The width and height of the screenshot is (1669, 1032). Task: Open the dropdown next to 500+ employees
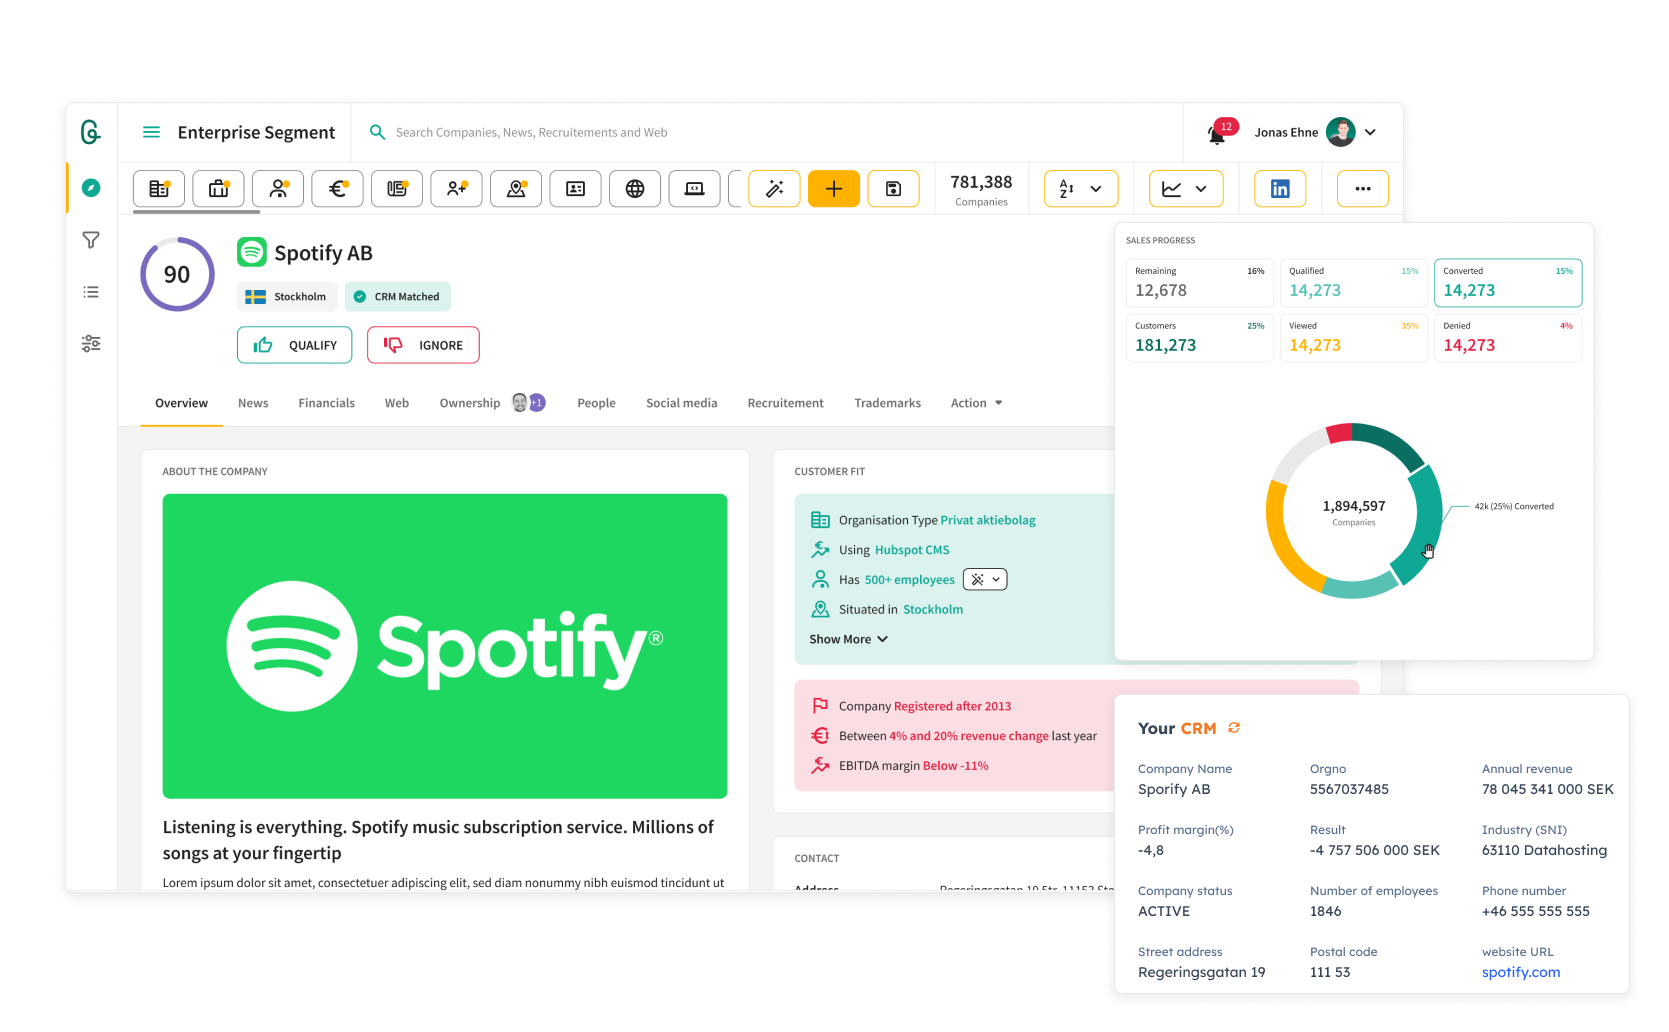985,579
